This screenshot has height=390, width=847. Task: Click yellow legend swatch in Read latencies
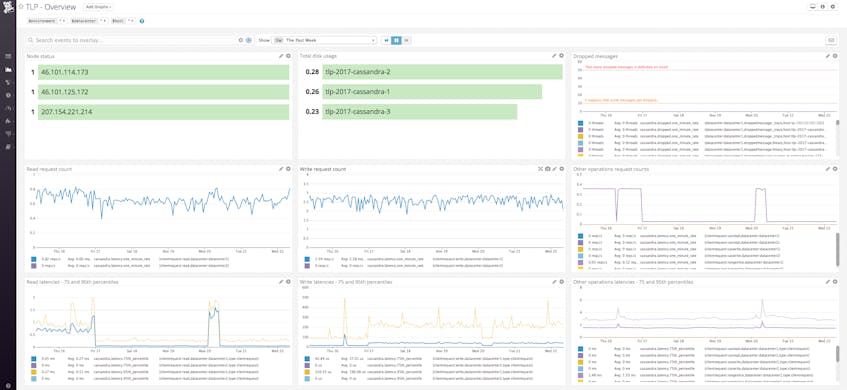click(x=33, y=372)
